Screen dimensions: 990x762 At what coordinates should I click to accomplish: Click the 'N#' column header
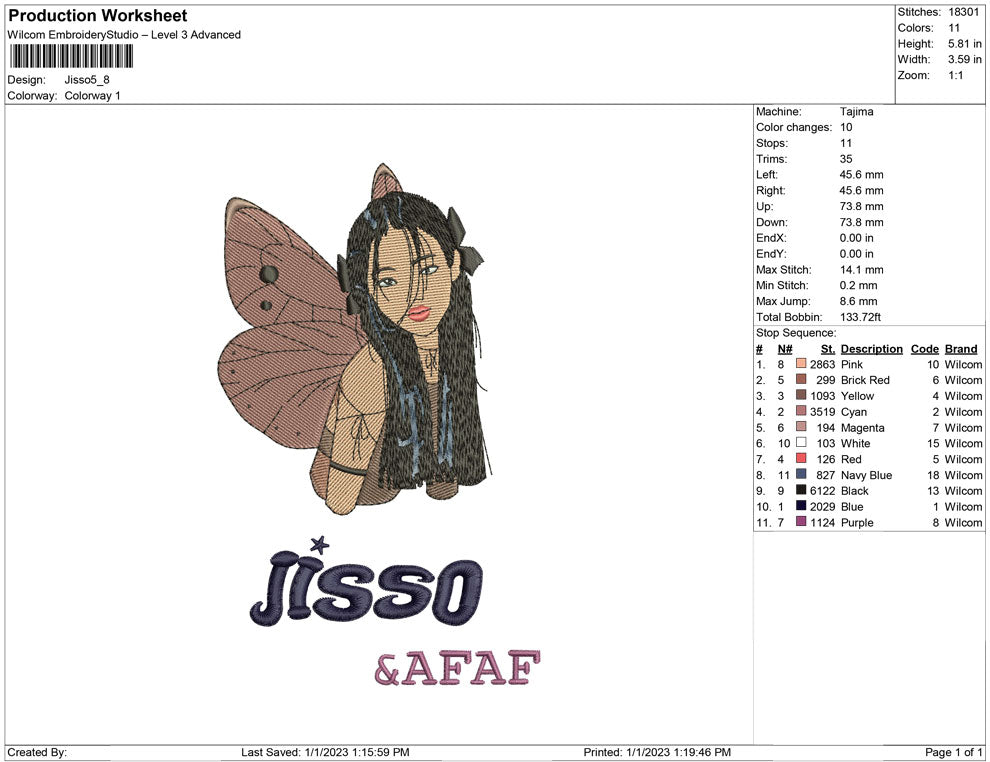[785, 349]
